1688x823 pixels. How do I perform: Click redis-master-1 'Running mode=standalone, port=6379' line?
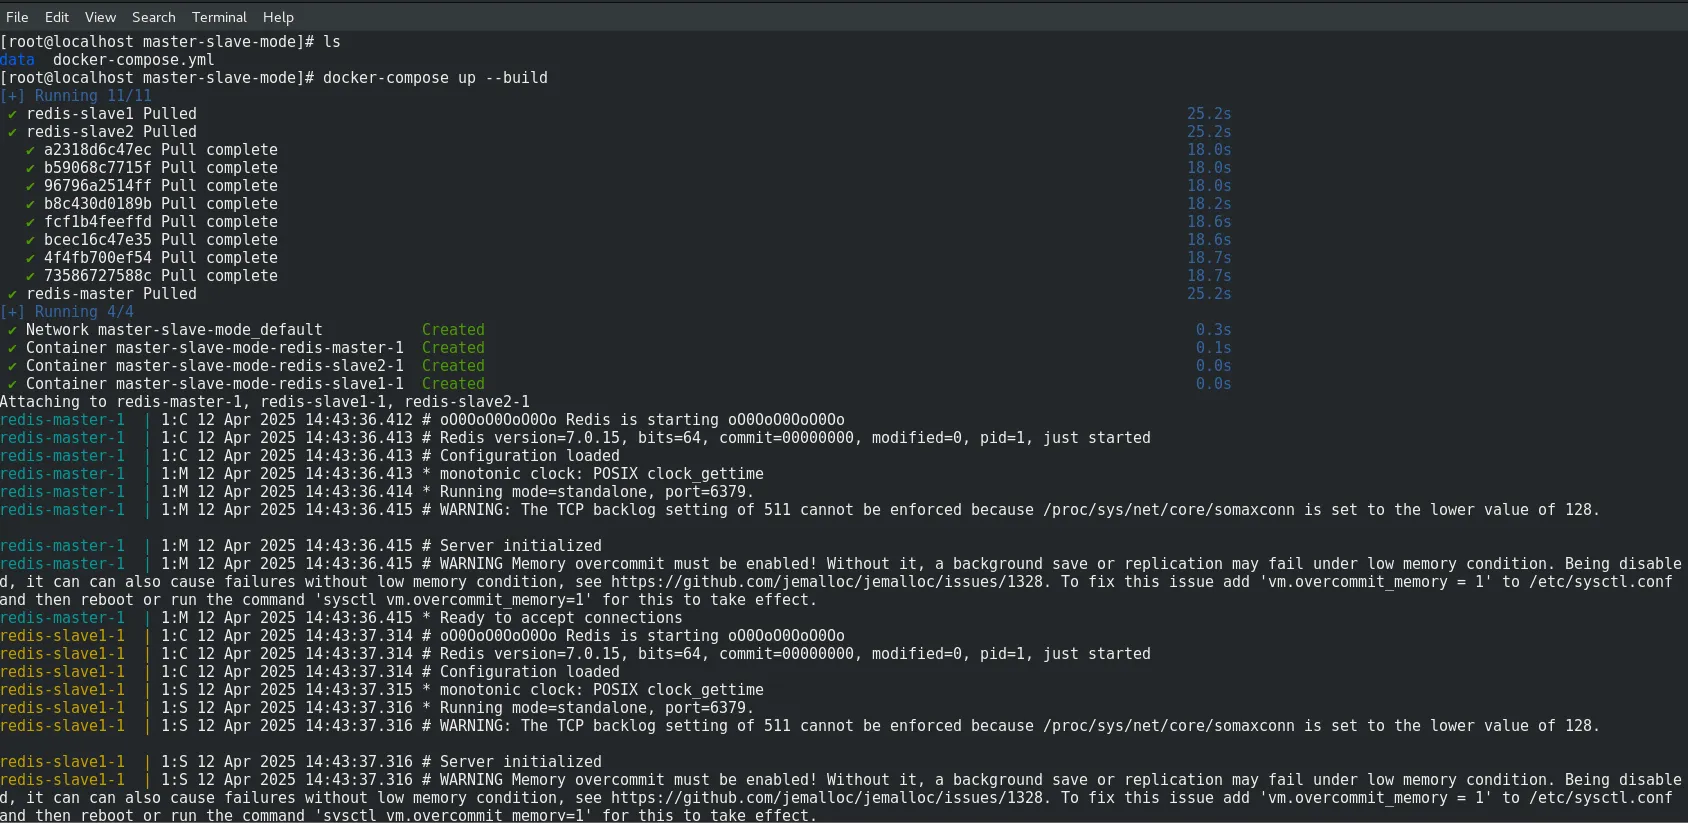pos(377,492)
